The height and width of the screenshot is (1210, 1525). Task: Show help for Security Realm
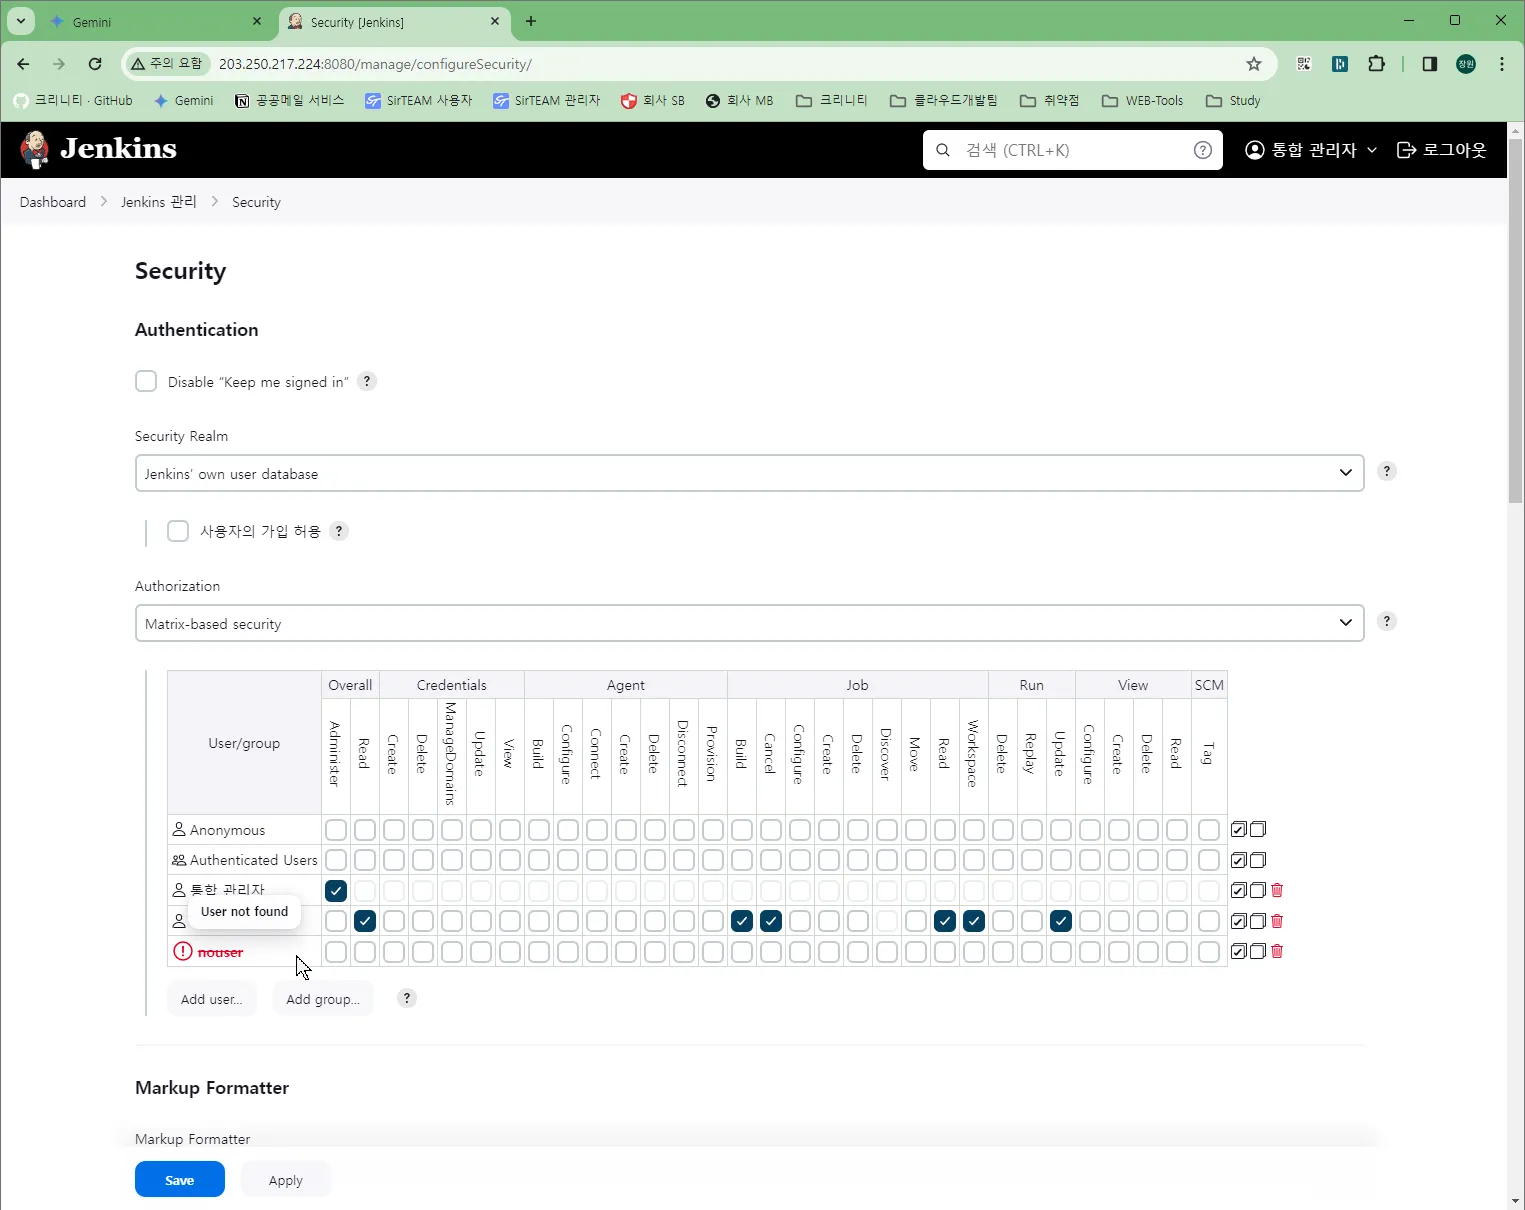[x=1387, y=471]
